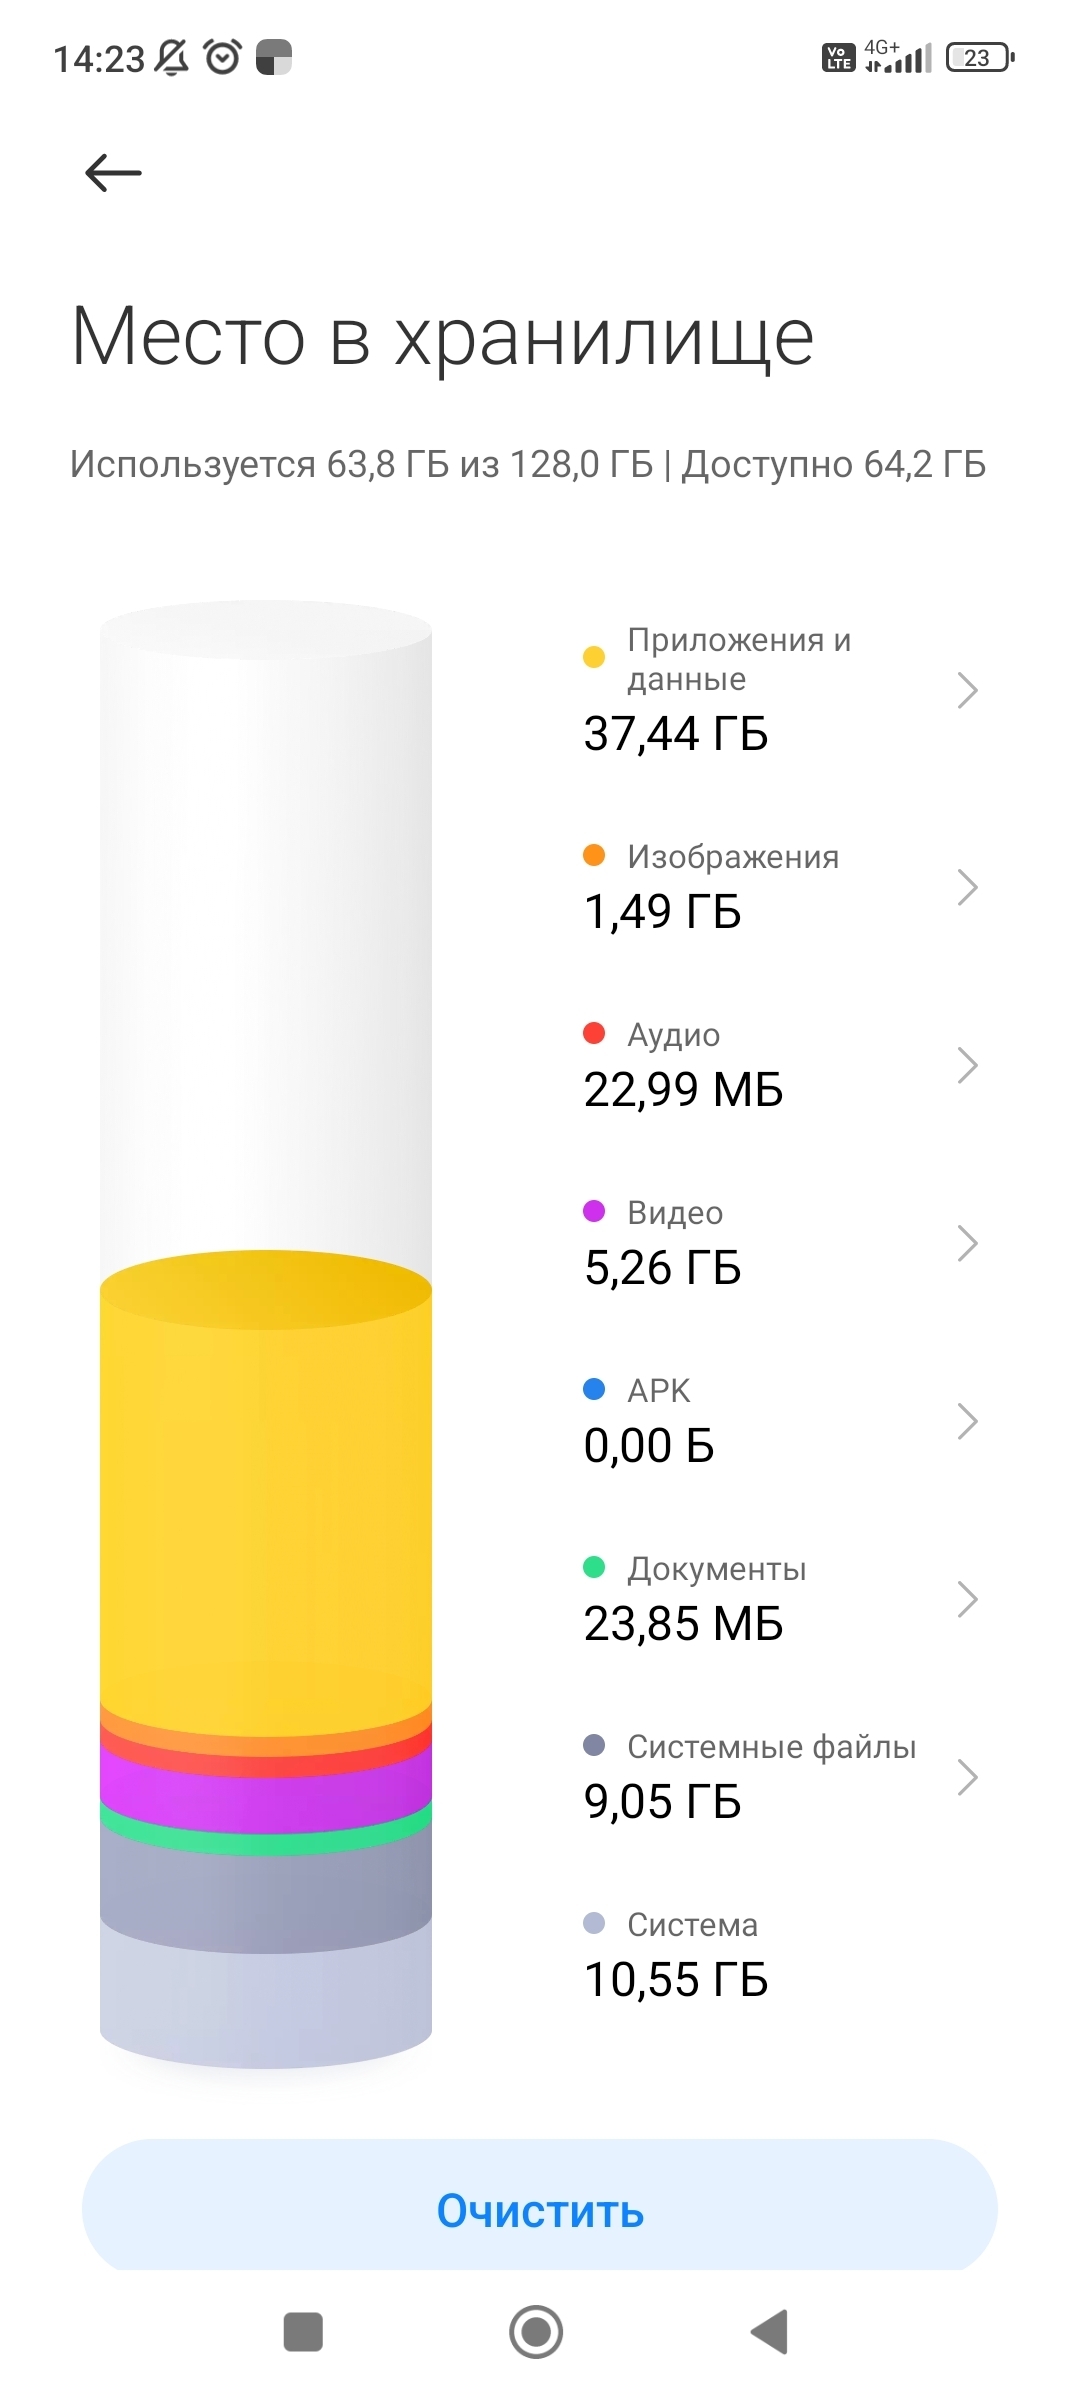Tap the battery indicator icon
The height and width of the screenshot is (2400, 1080).
[980, 58]
